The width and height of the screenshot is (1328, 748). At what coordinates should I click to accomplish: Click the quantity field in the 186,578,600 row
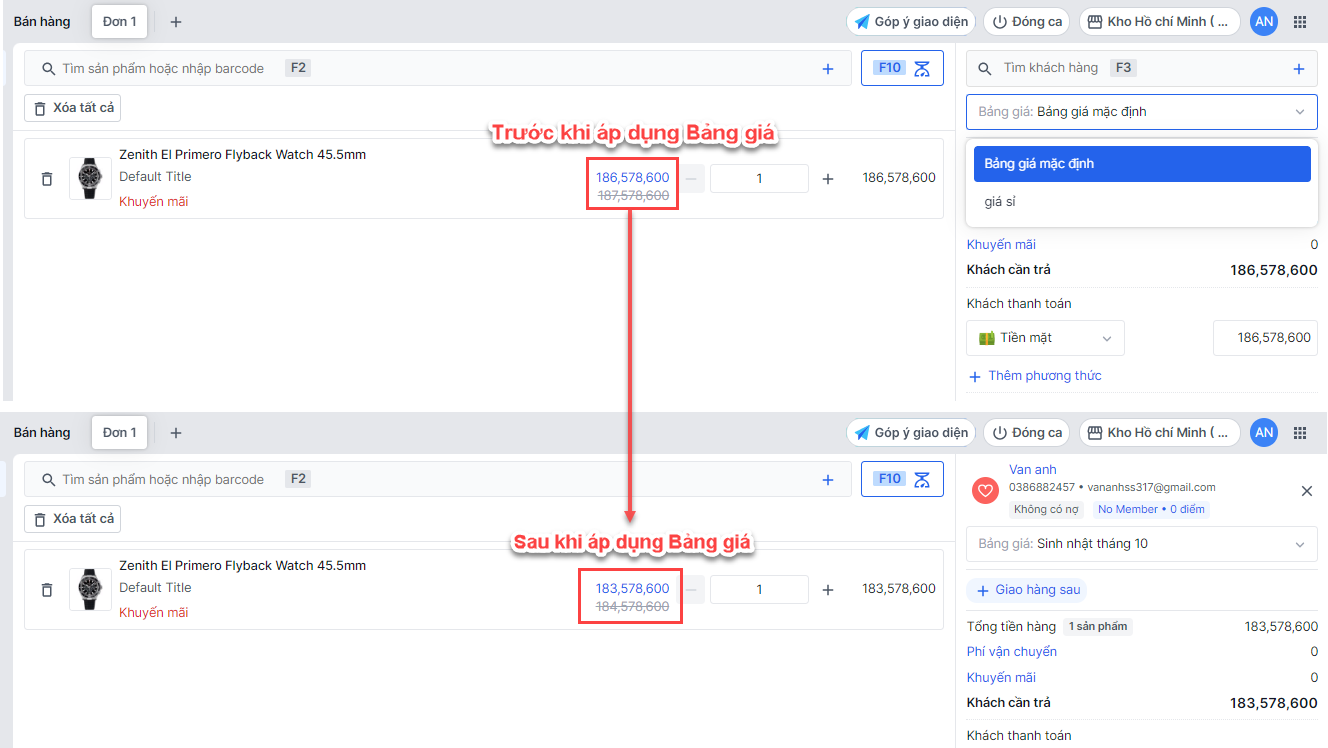point(759,179)
